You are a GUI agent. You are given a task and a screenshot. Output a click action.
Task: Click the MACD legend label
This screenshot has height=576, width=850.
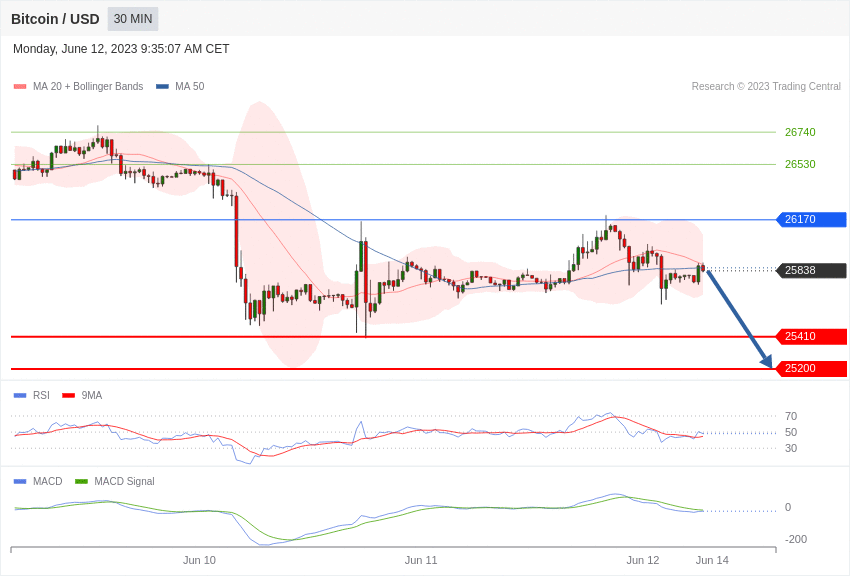click(x=48, y=481)
